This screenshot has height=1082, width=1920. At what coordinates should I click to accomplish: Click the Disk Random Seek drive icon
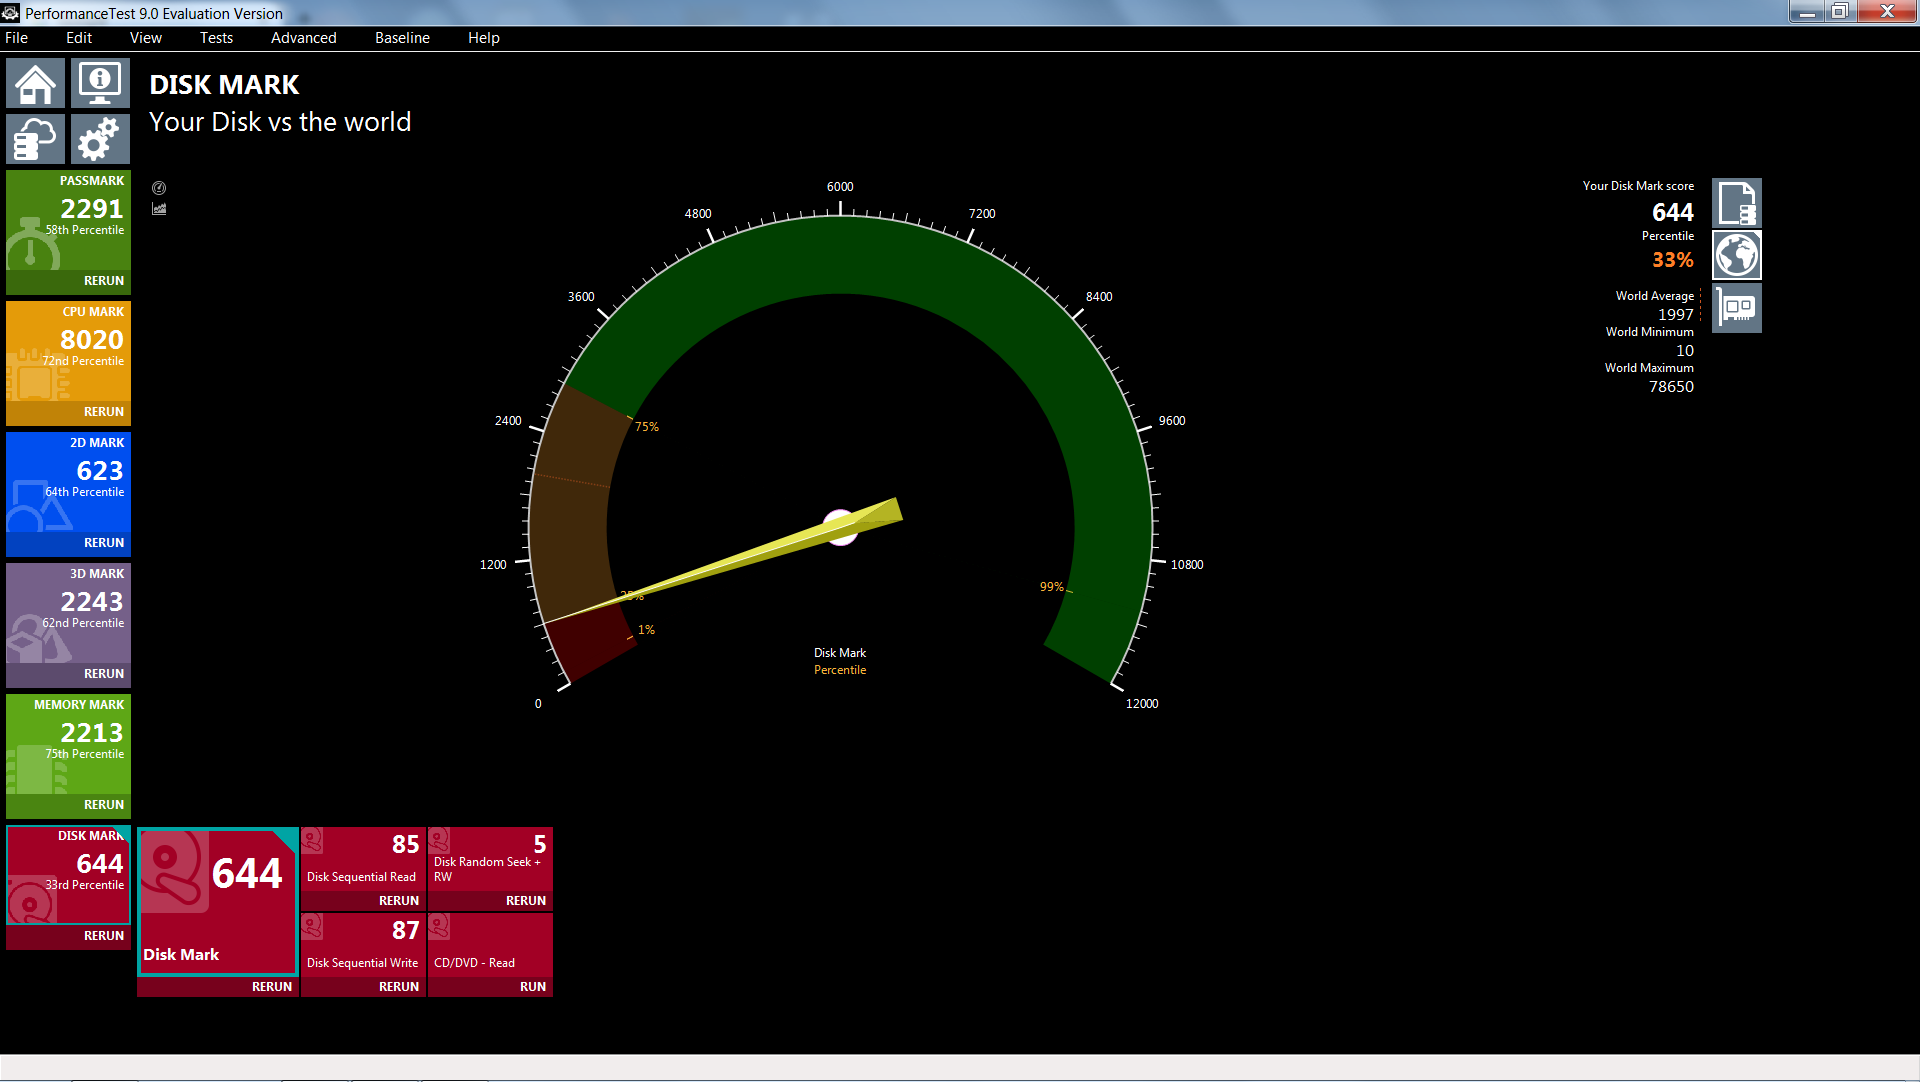pos(439,840)
